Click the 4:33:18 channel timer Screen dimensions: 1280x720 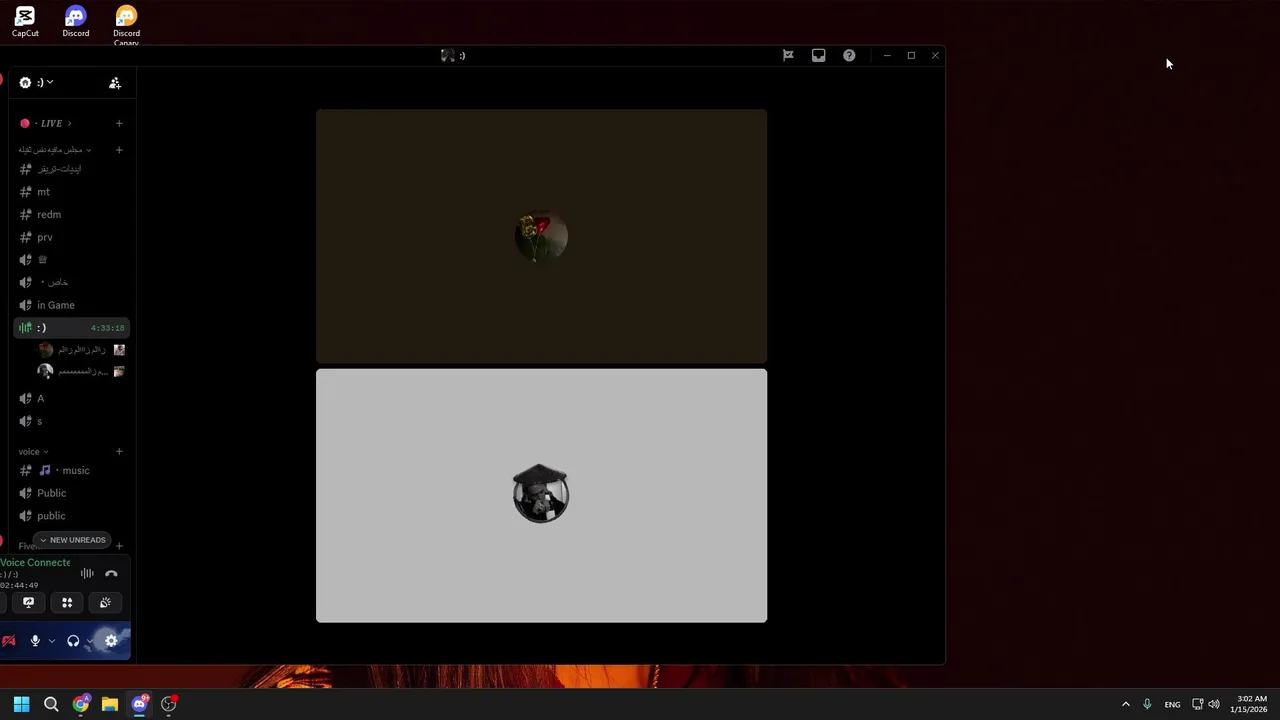click(x=107, y=328)
